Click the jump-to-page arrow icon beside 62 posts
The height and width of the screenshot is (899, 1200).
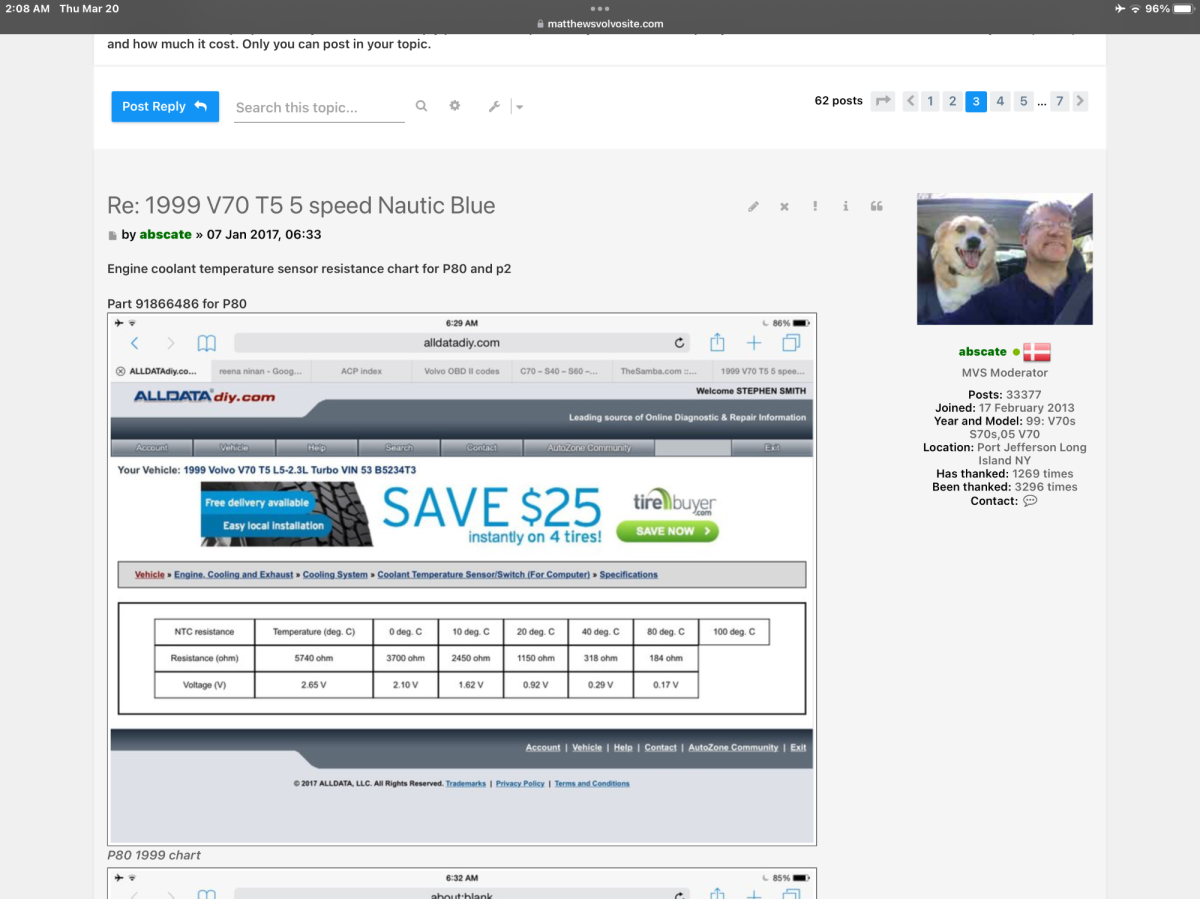882,101
